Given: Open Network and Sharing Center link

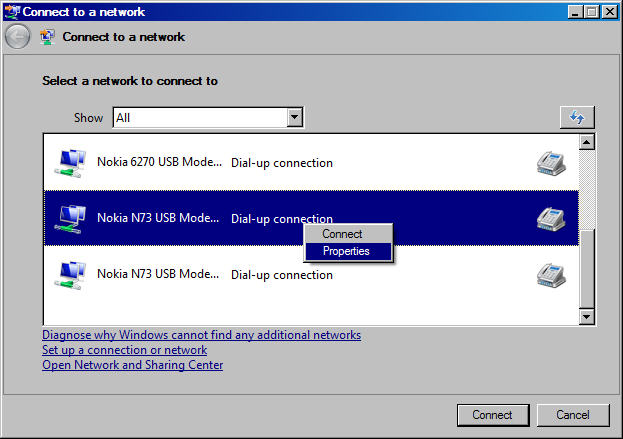Looking at the screenshot, I should [x=132, y=365].
